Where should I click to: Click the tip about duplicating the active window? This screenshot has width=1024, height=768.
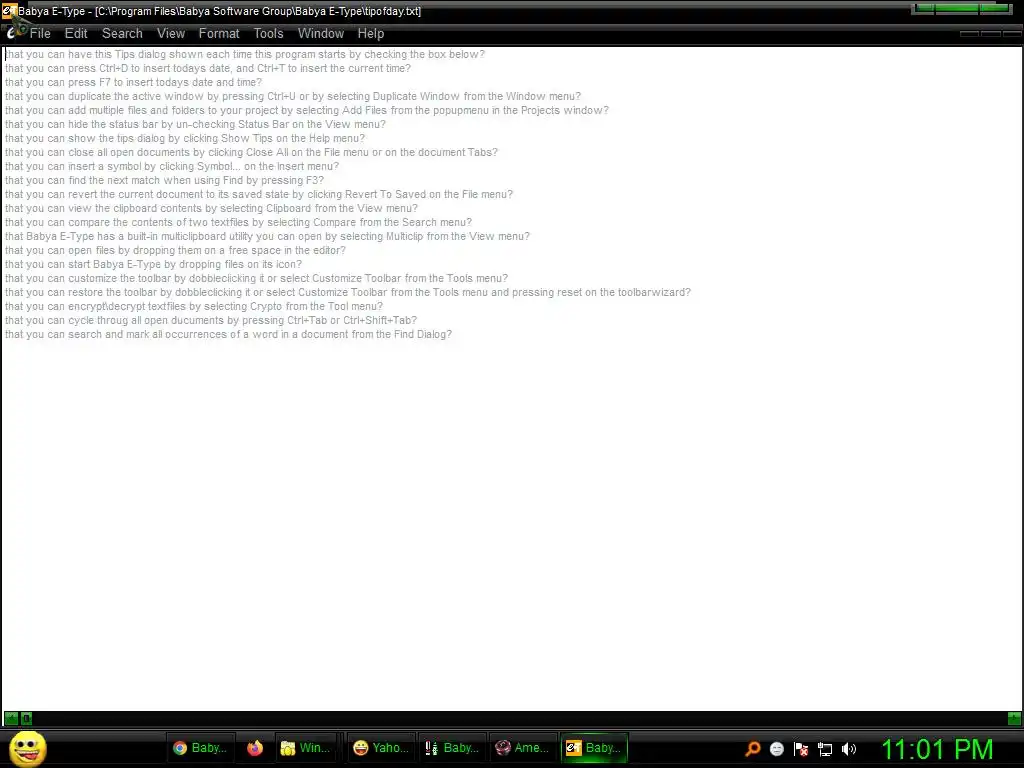(293, 96)
